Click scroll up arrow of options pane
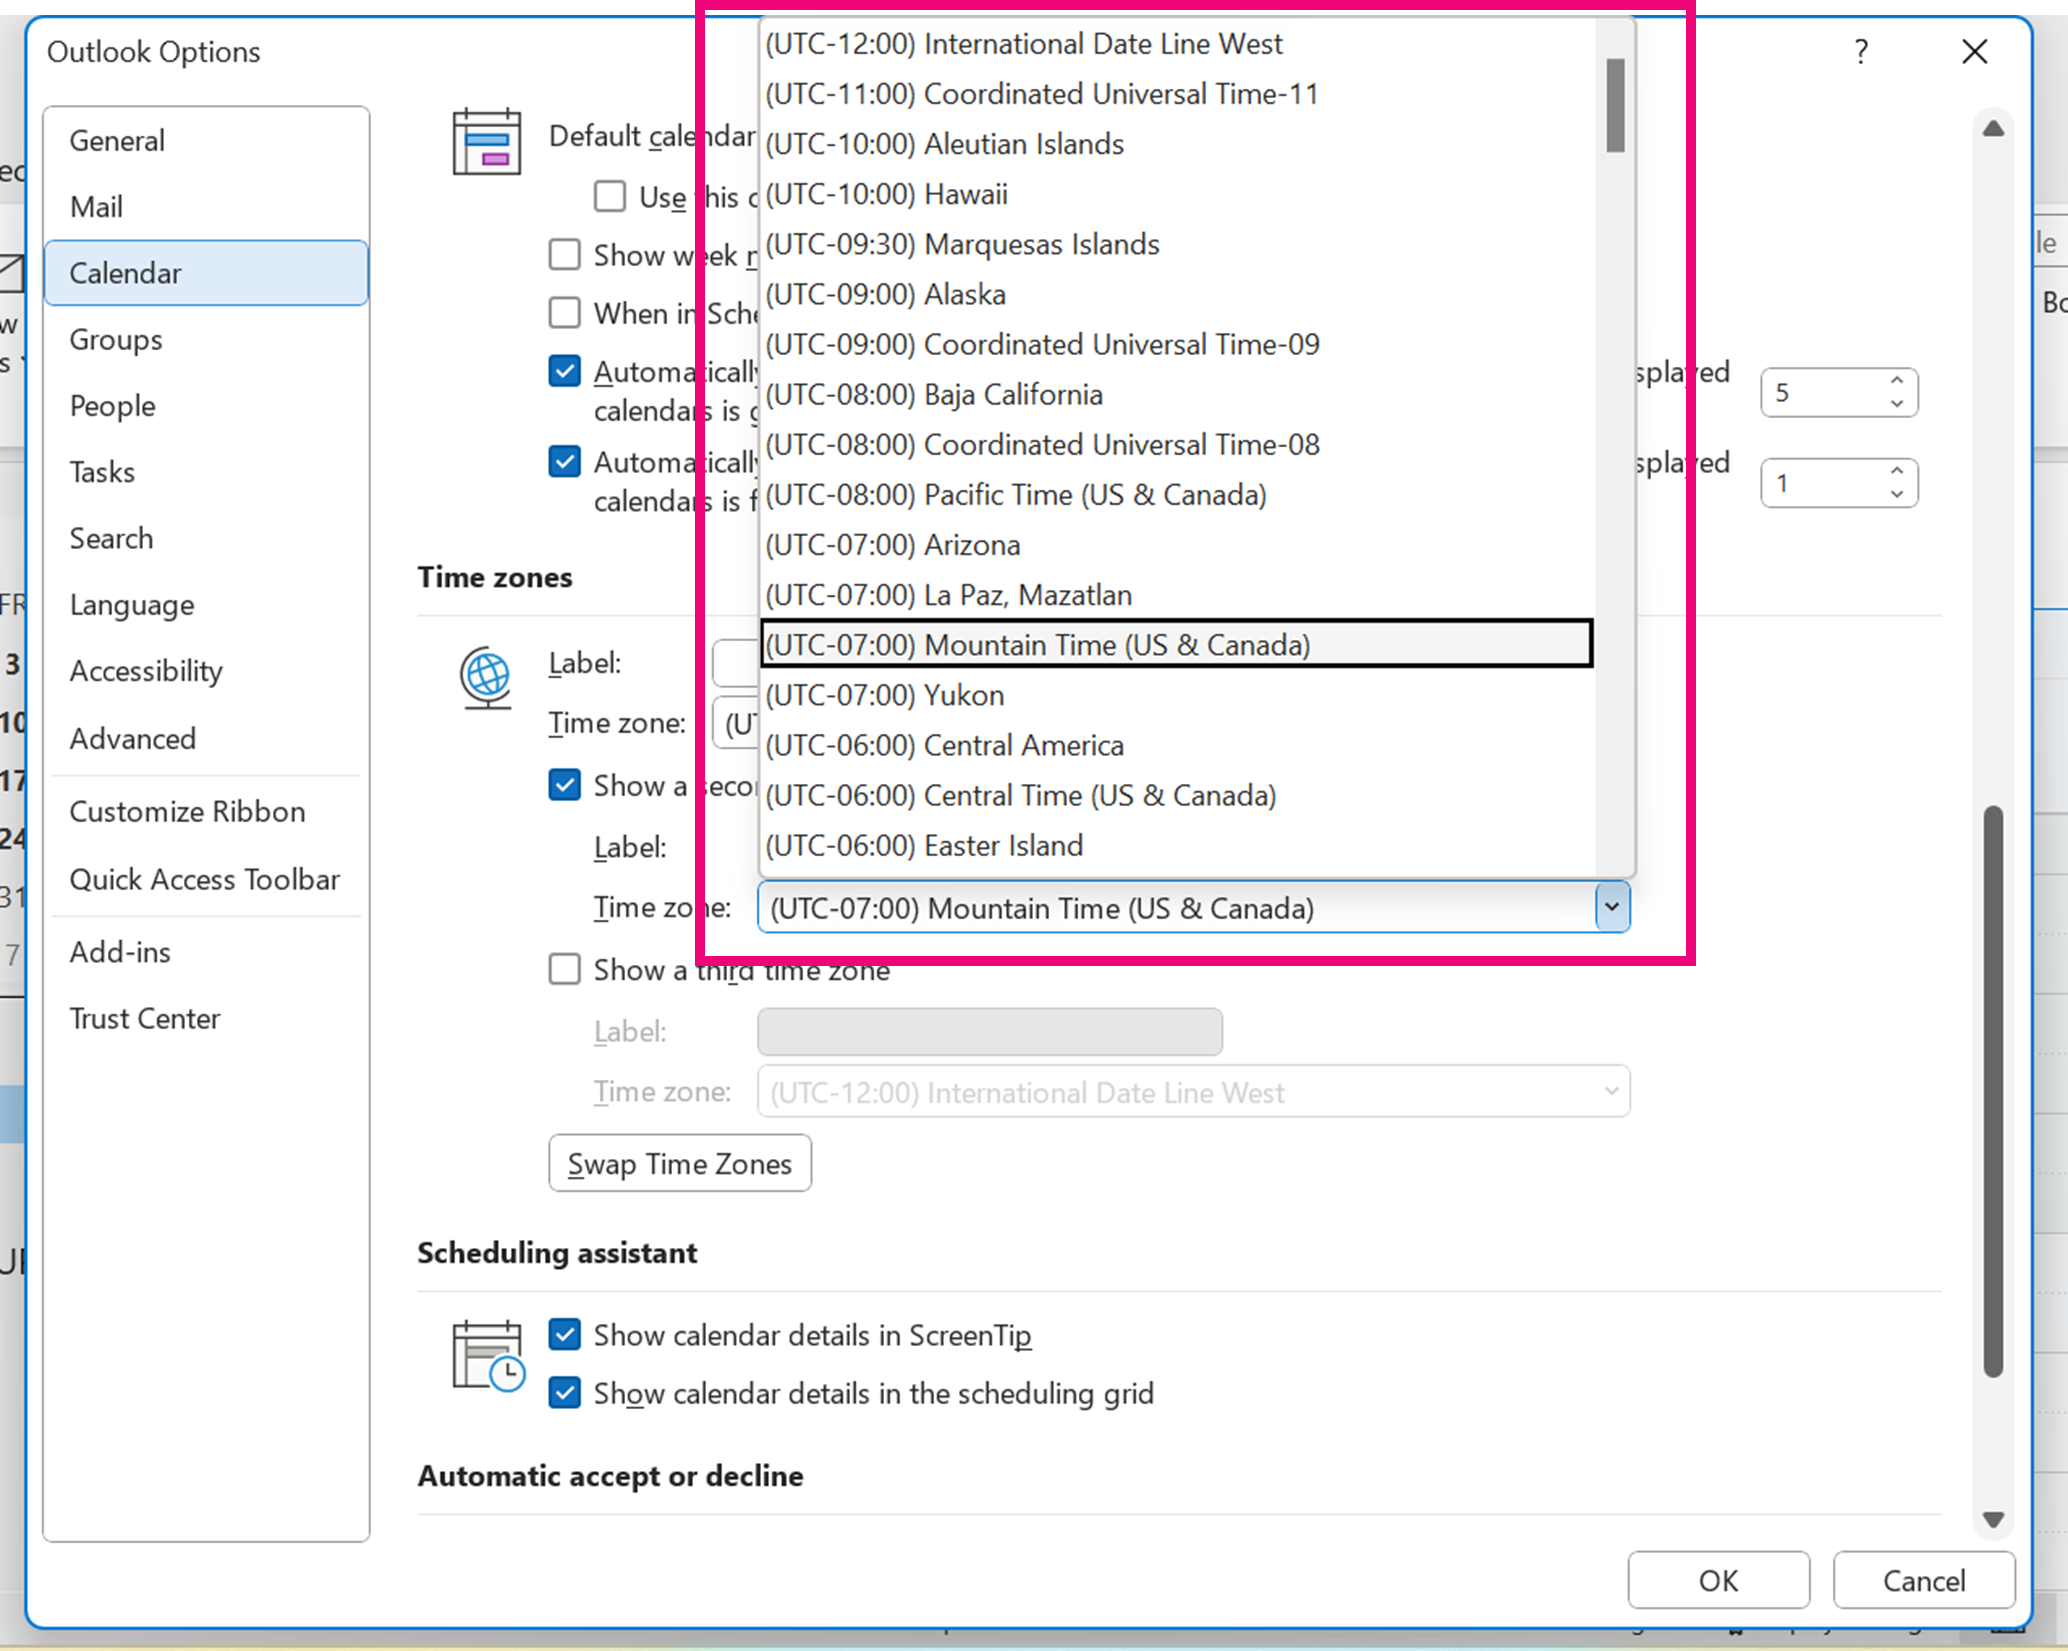Screen dimensions: 2068x1651 pyautogui.click(x=1993, y=129)
